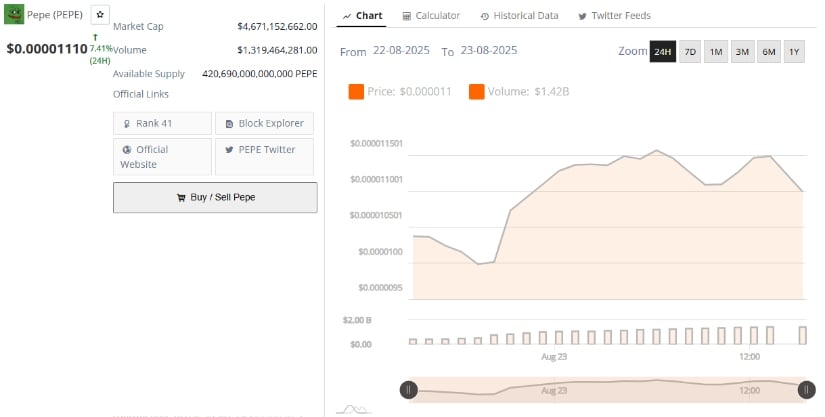Screen dimensions: 825x417
Task: Set chart zoom to 7D
Action: click(x=690, y=52)
